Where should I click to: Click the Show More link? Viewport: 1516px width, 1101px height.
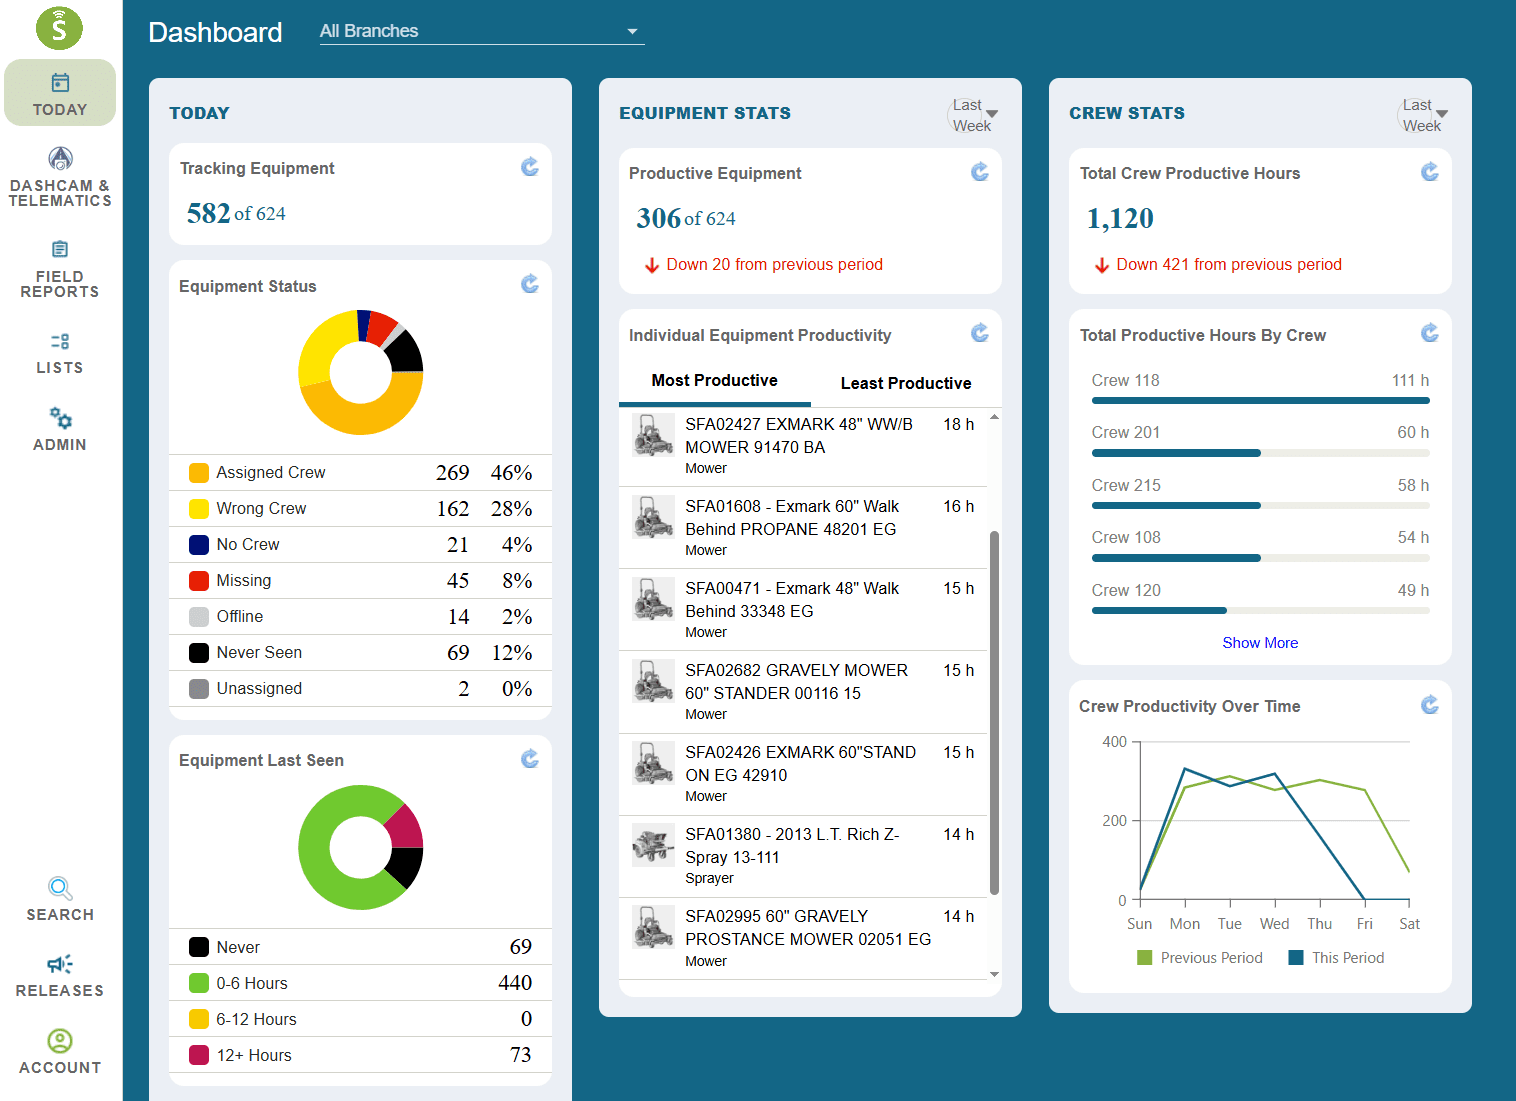[x=1260, y=643]
